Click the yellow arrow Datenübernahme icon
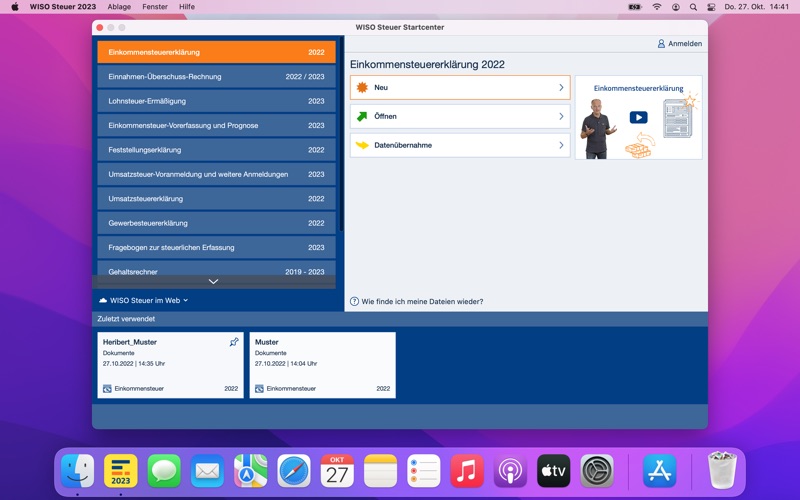 click(x=362, y=145)
